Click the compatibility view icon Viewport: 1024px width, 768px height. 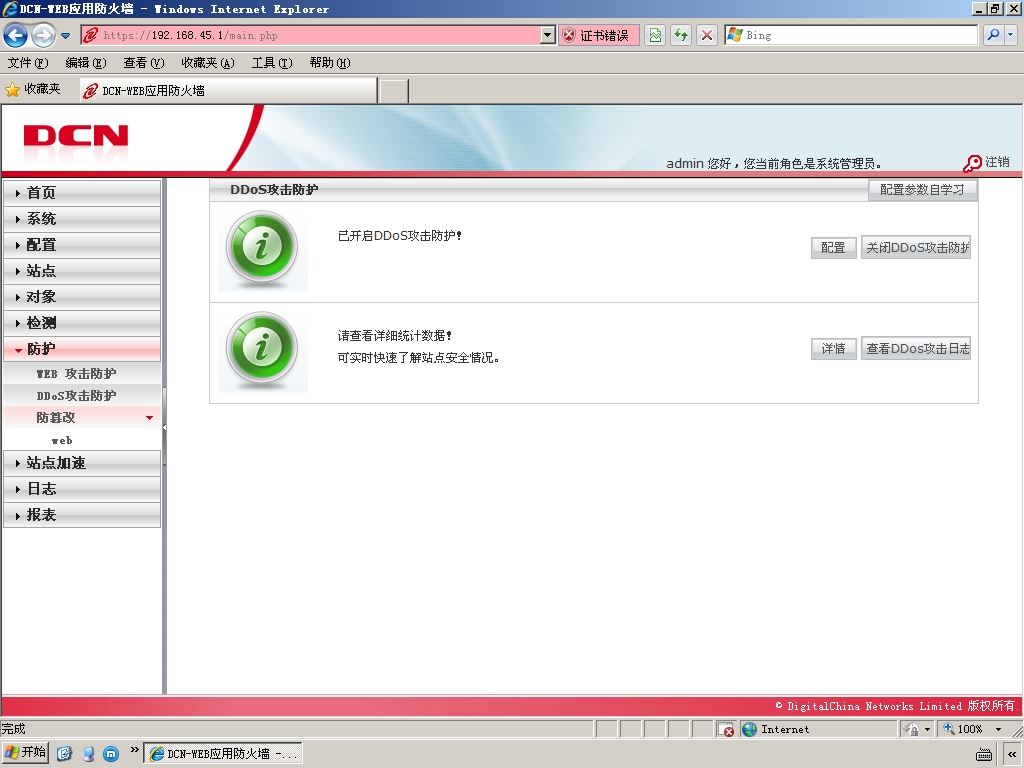click(x=655, y=35)
